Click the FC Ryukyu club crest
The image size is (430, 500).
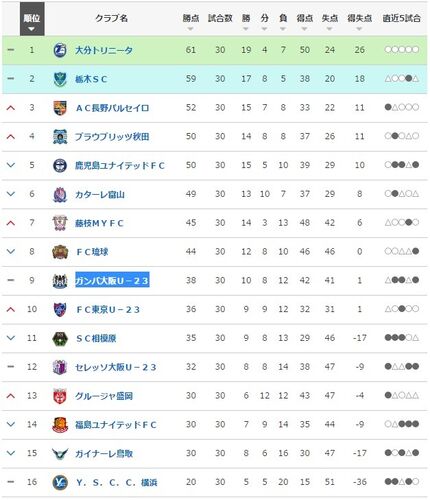pos(60,252)
